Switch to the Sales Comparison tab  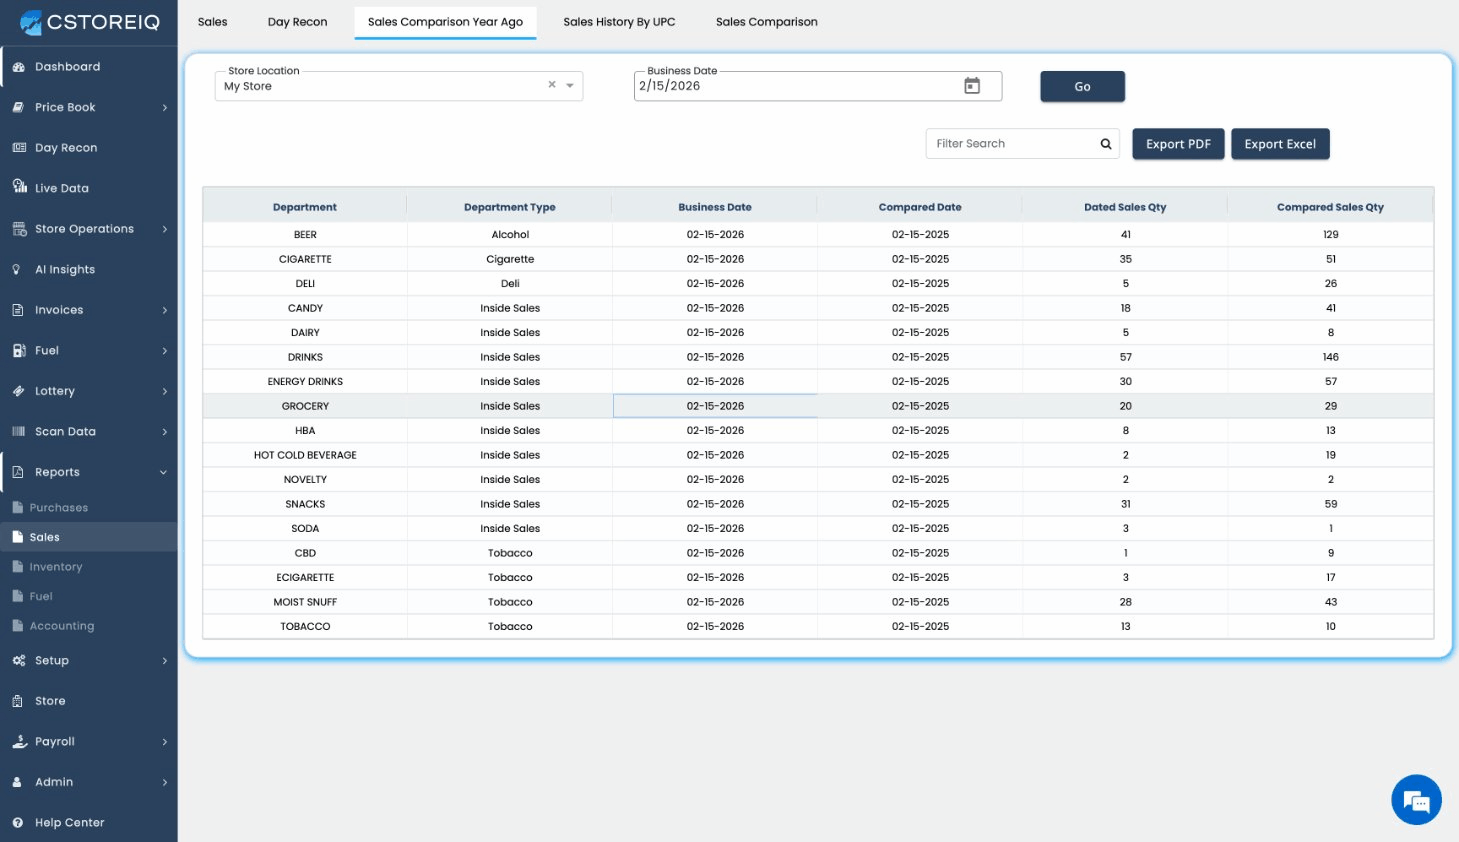(766, 22)
